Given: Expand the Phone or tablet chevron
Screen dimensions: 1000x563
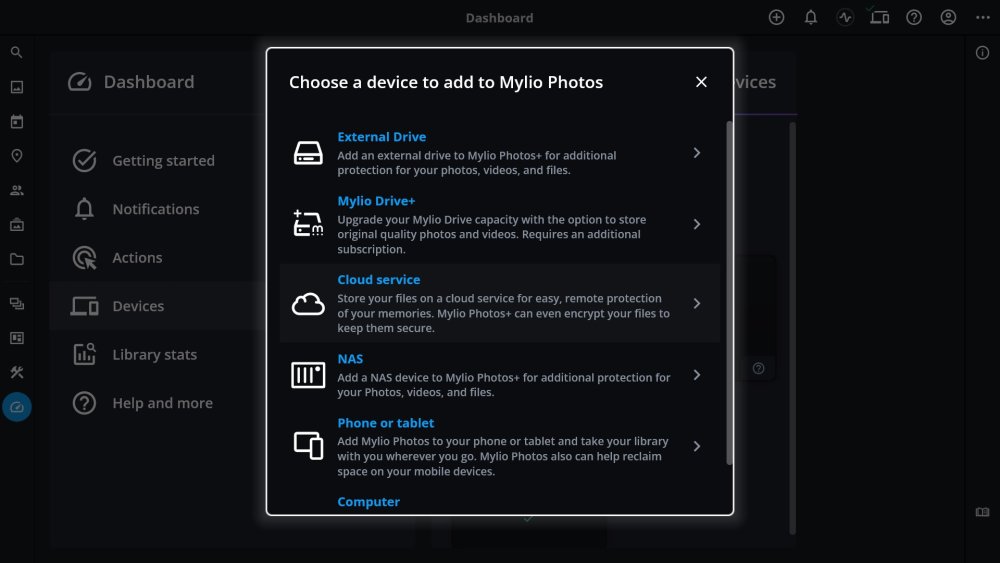Looking at the screenshot, I should point(696,446).
